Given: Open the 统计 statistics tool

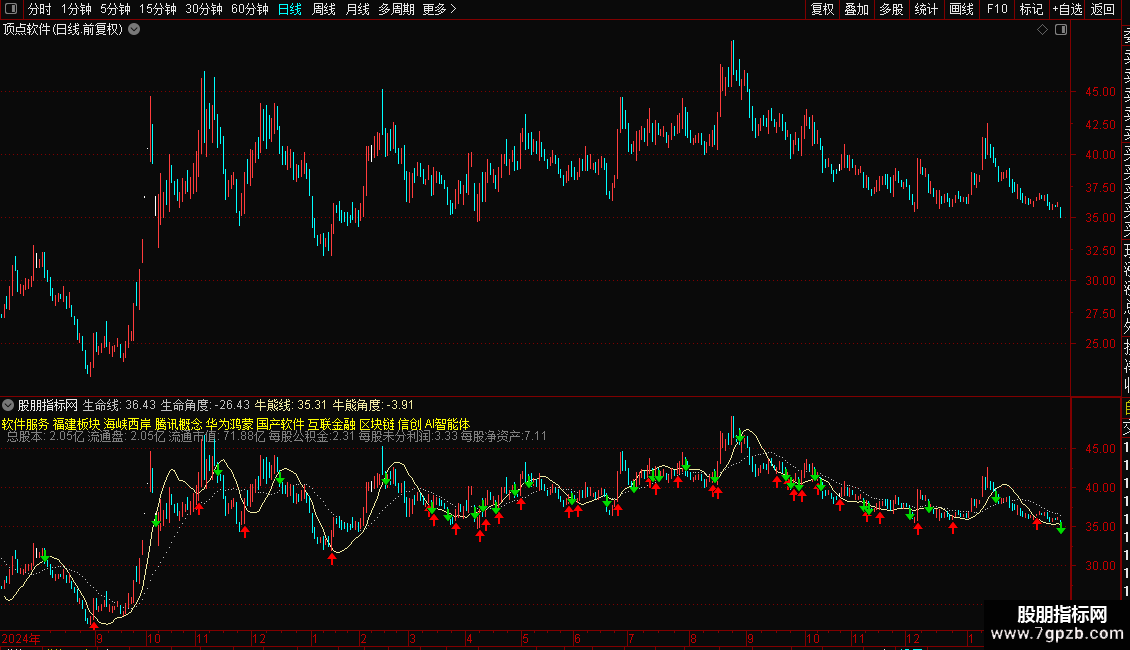Looking at the screenshot, I should point(926,9).
